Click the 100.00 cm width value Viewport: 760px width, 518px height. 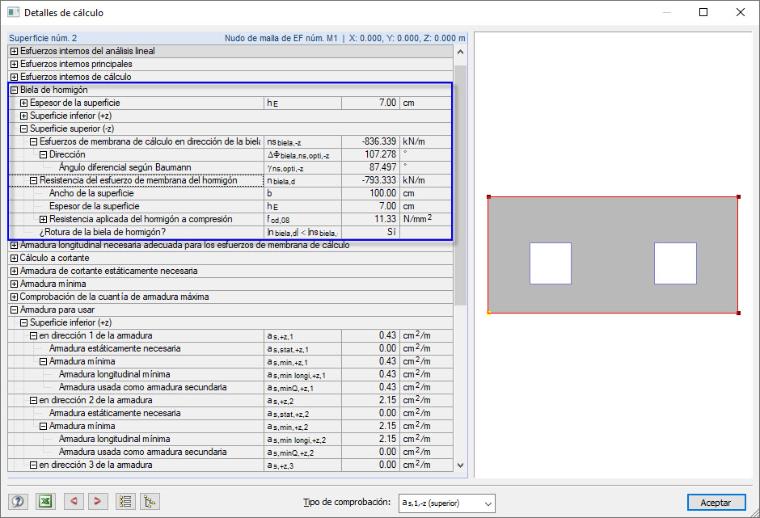tap(370, 193)
